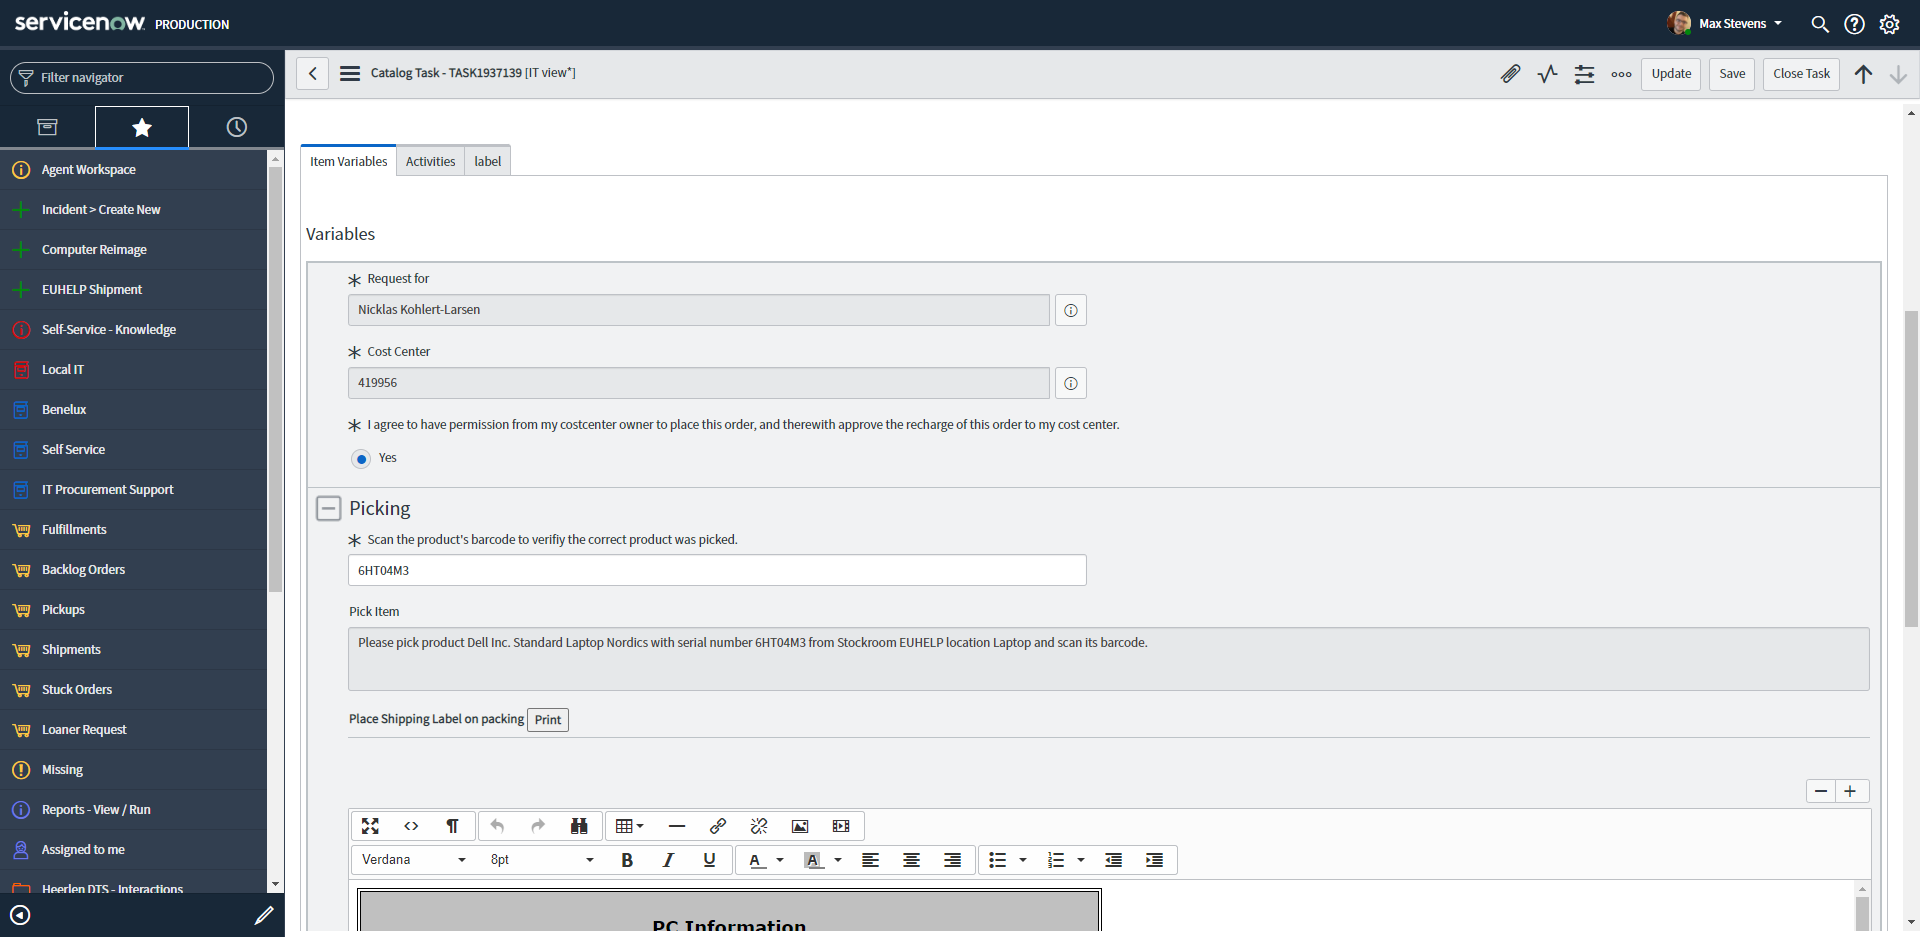This screenshot has height=937, width=1920.
Task: Toggle bold formatting in editor
Action: pos(627,860)
